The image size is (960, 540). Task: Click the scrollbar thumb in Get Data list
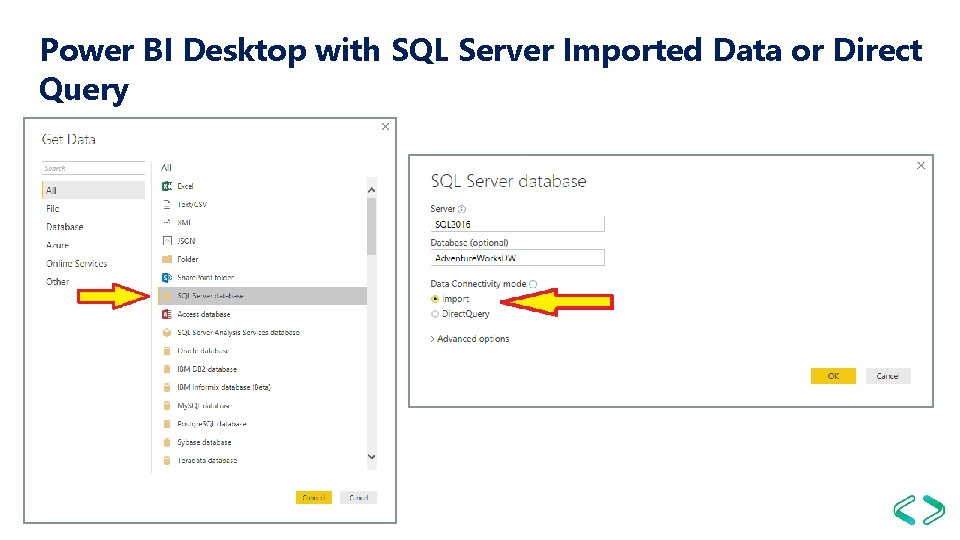(x=371, y=227)
